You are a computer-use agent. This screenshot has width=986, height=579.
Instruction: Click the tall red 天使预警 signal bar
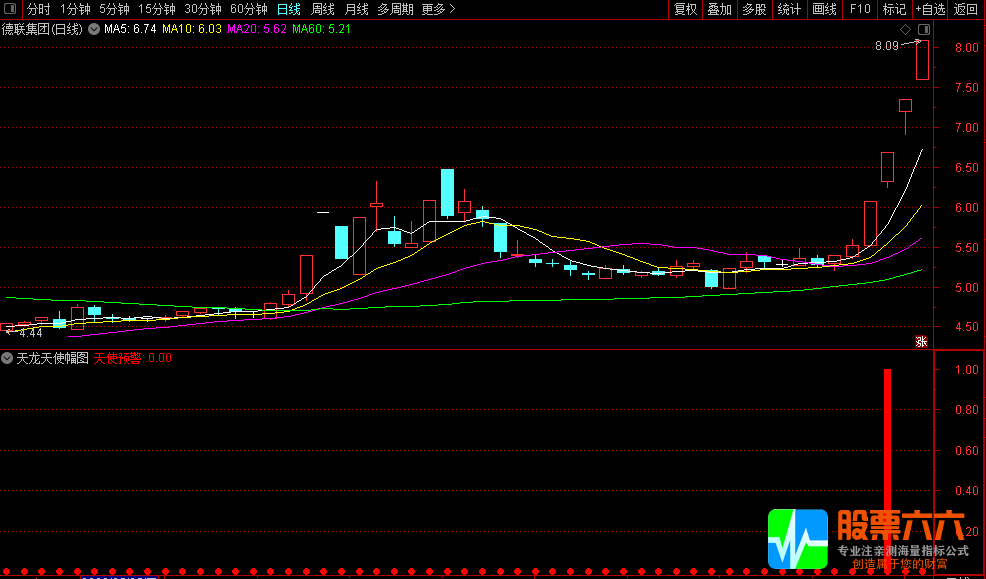coord(887,469)
